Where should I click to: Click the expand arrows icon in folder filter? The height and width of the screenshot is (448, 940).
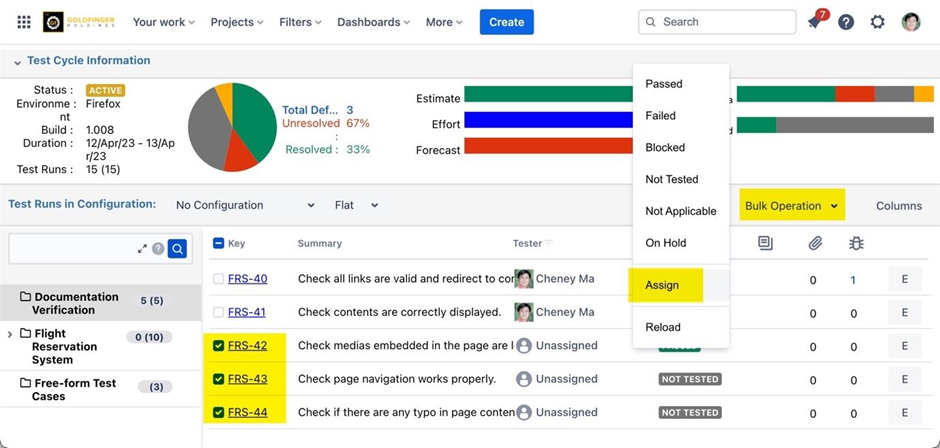pos(142,249)
